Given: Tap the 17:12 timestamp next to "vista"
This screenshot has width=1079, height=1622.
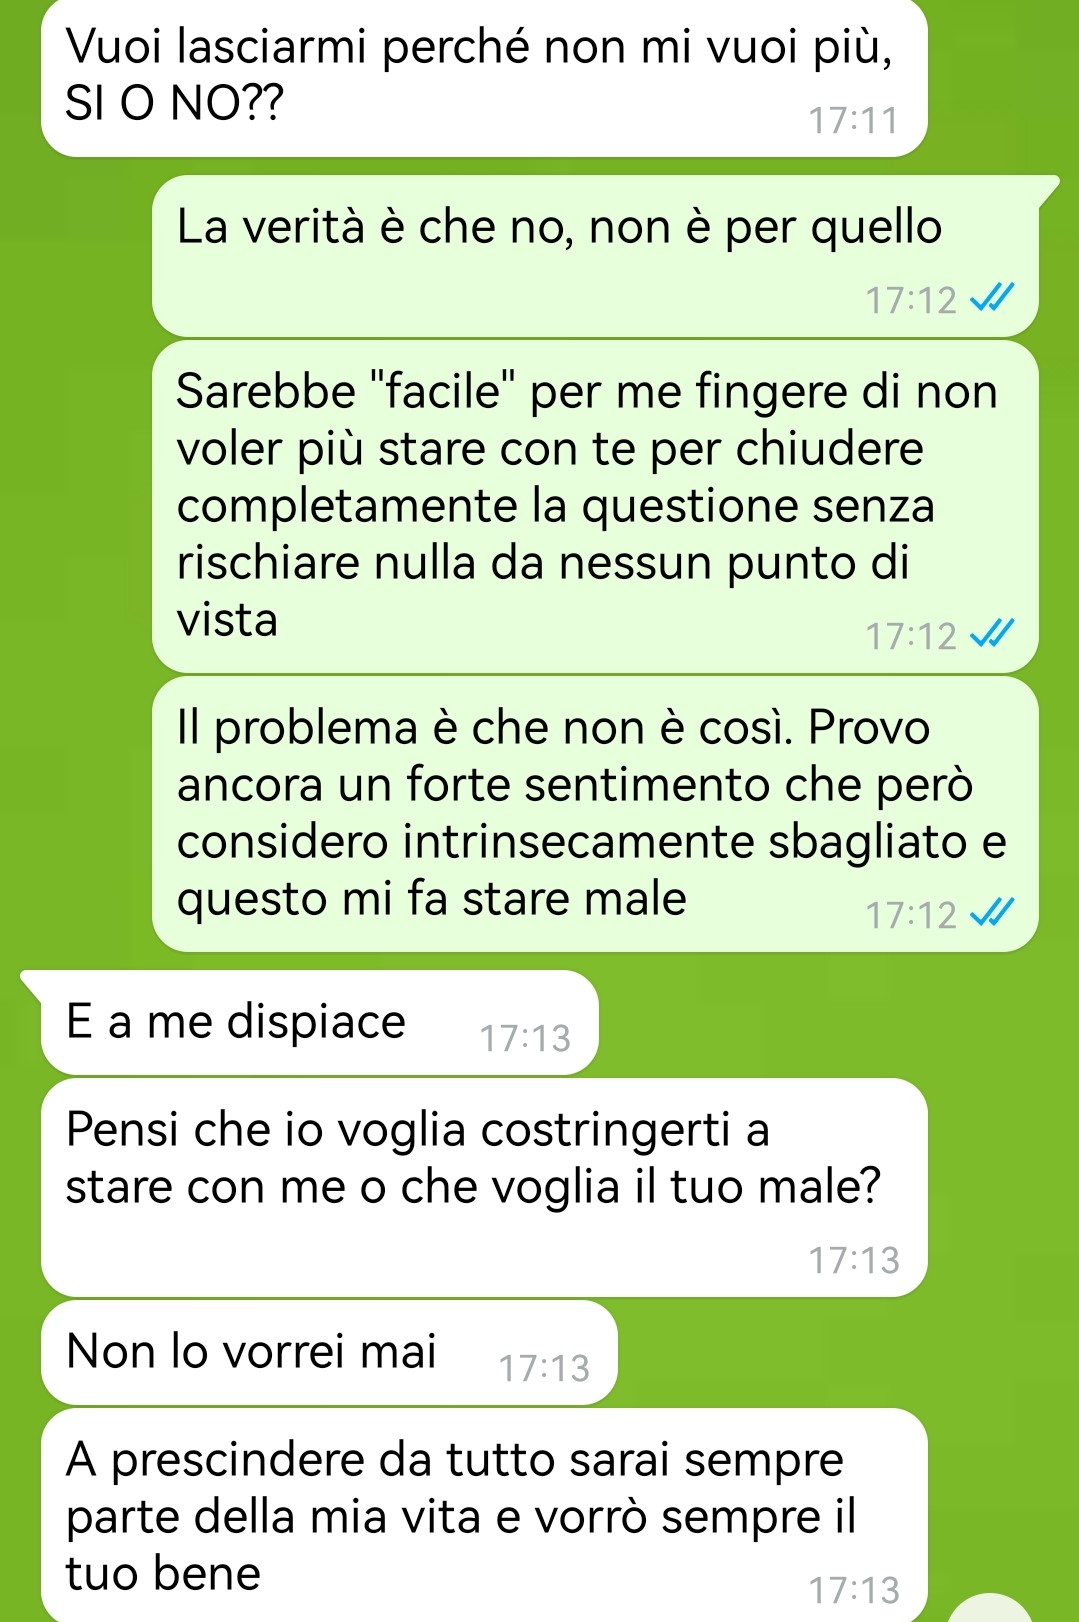Looking at the screenshot, I should point(911,636).
